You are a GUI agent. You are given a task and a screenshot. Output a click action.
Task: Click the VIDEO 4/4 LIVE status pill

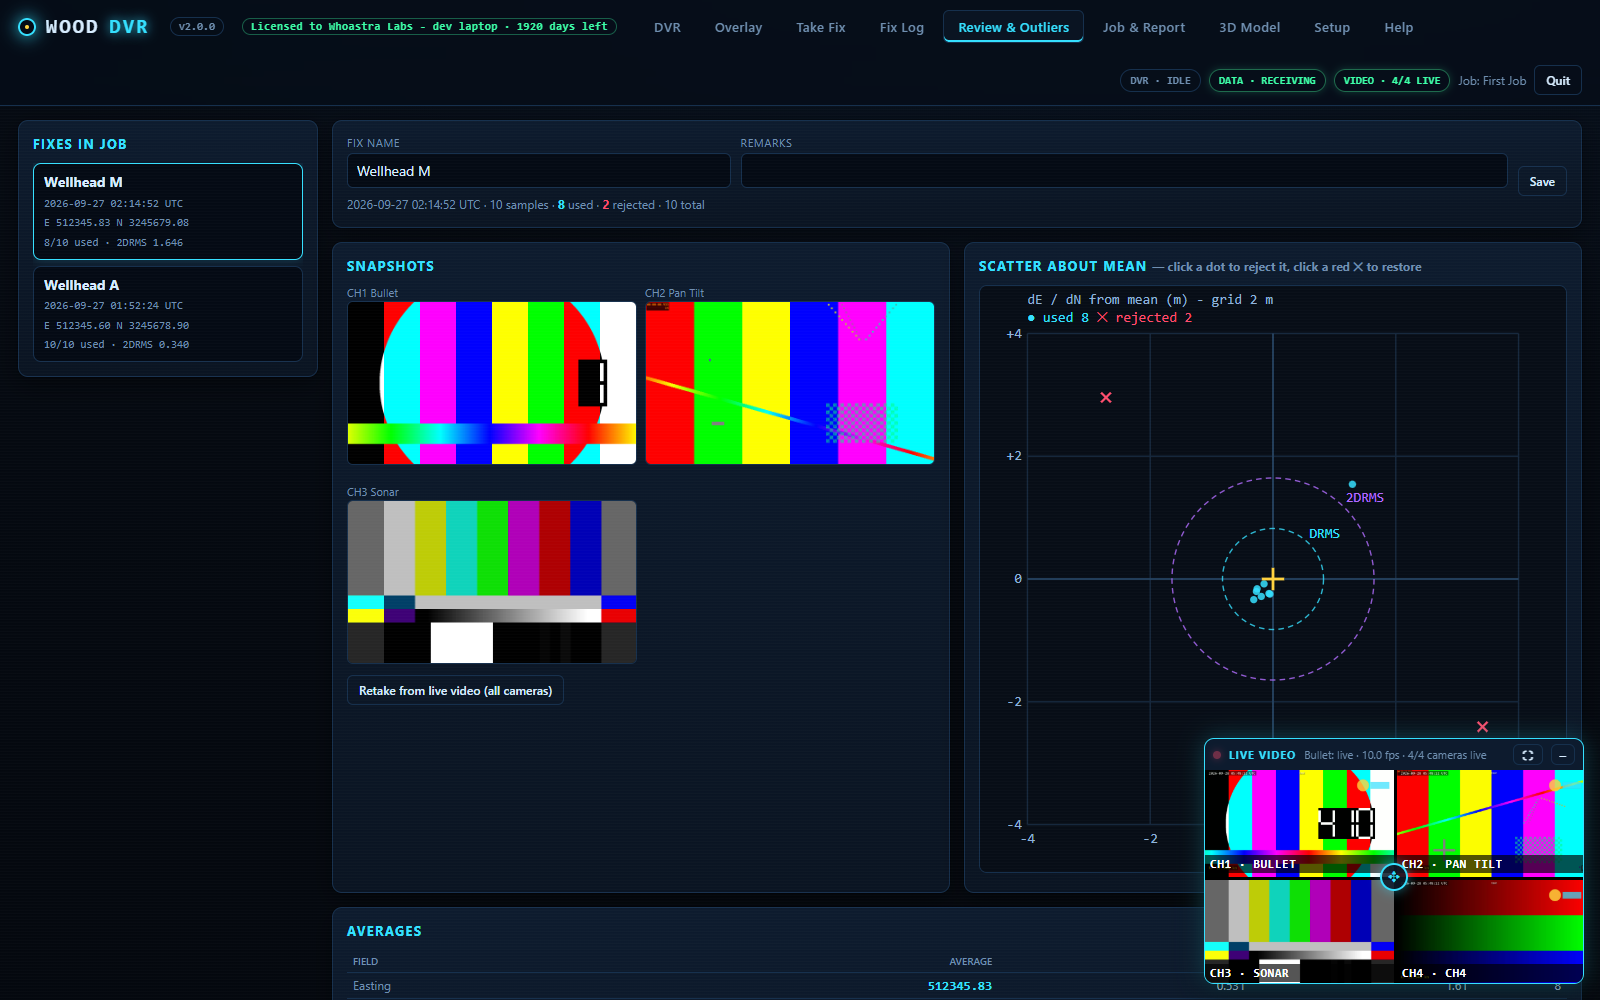[1392, 81]
